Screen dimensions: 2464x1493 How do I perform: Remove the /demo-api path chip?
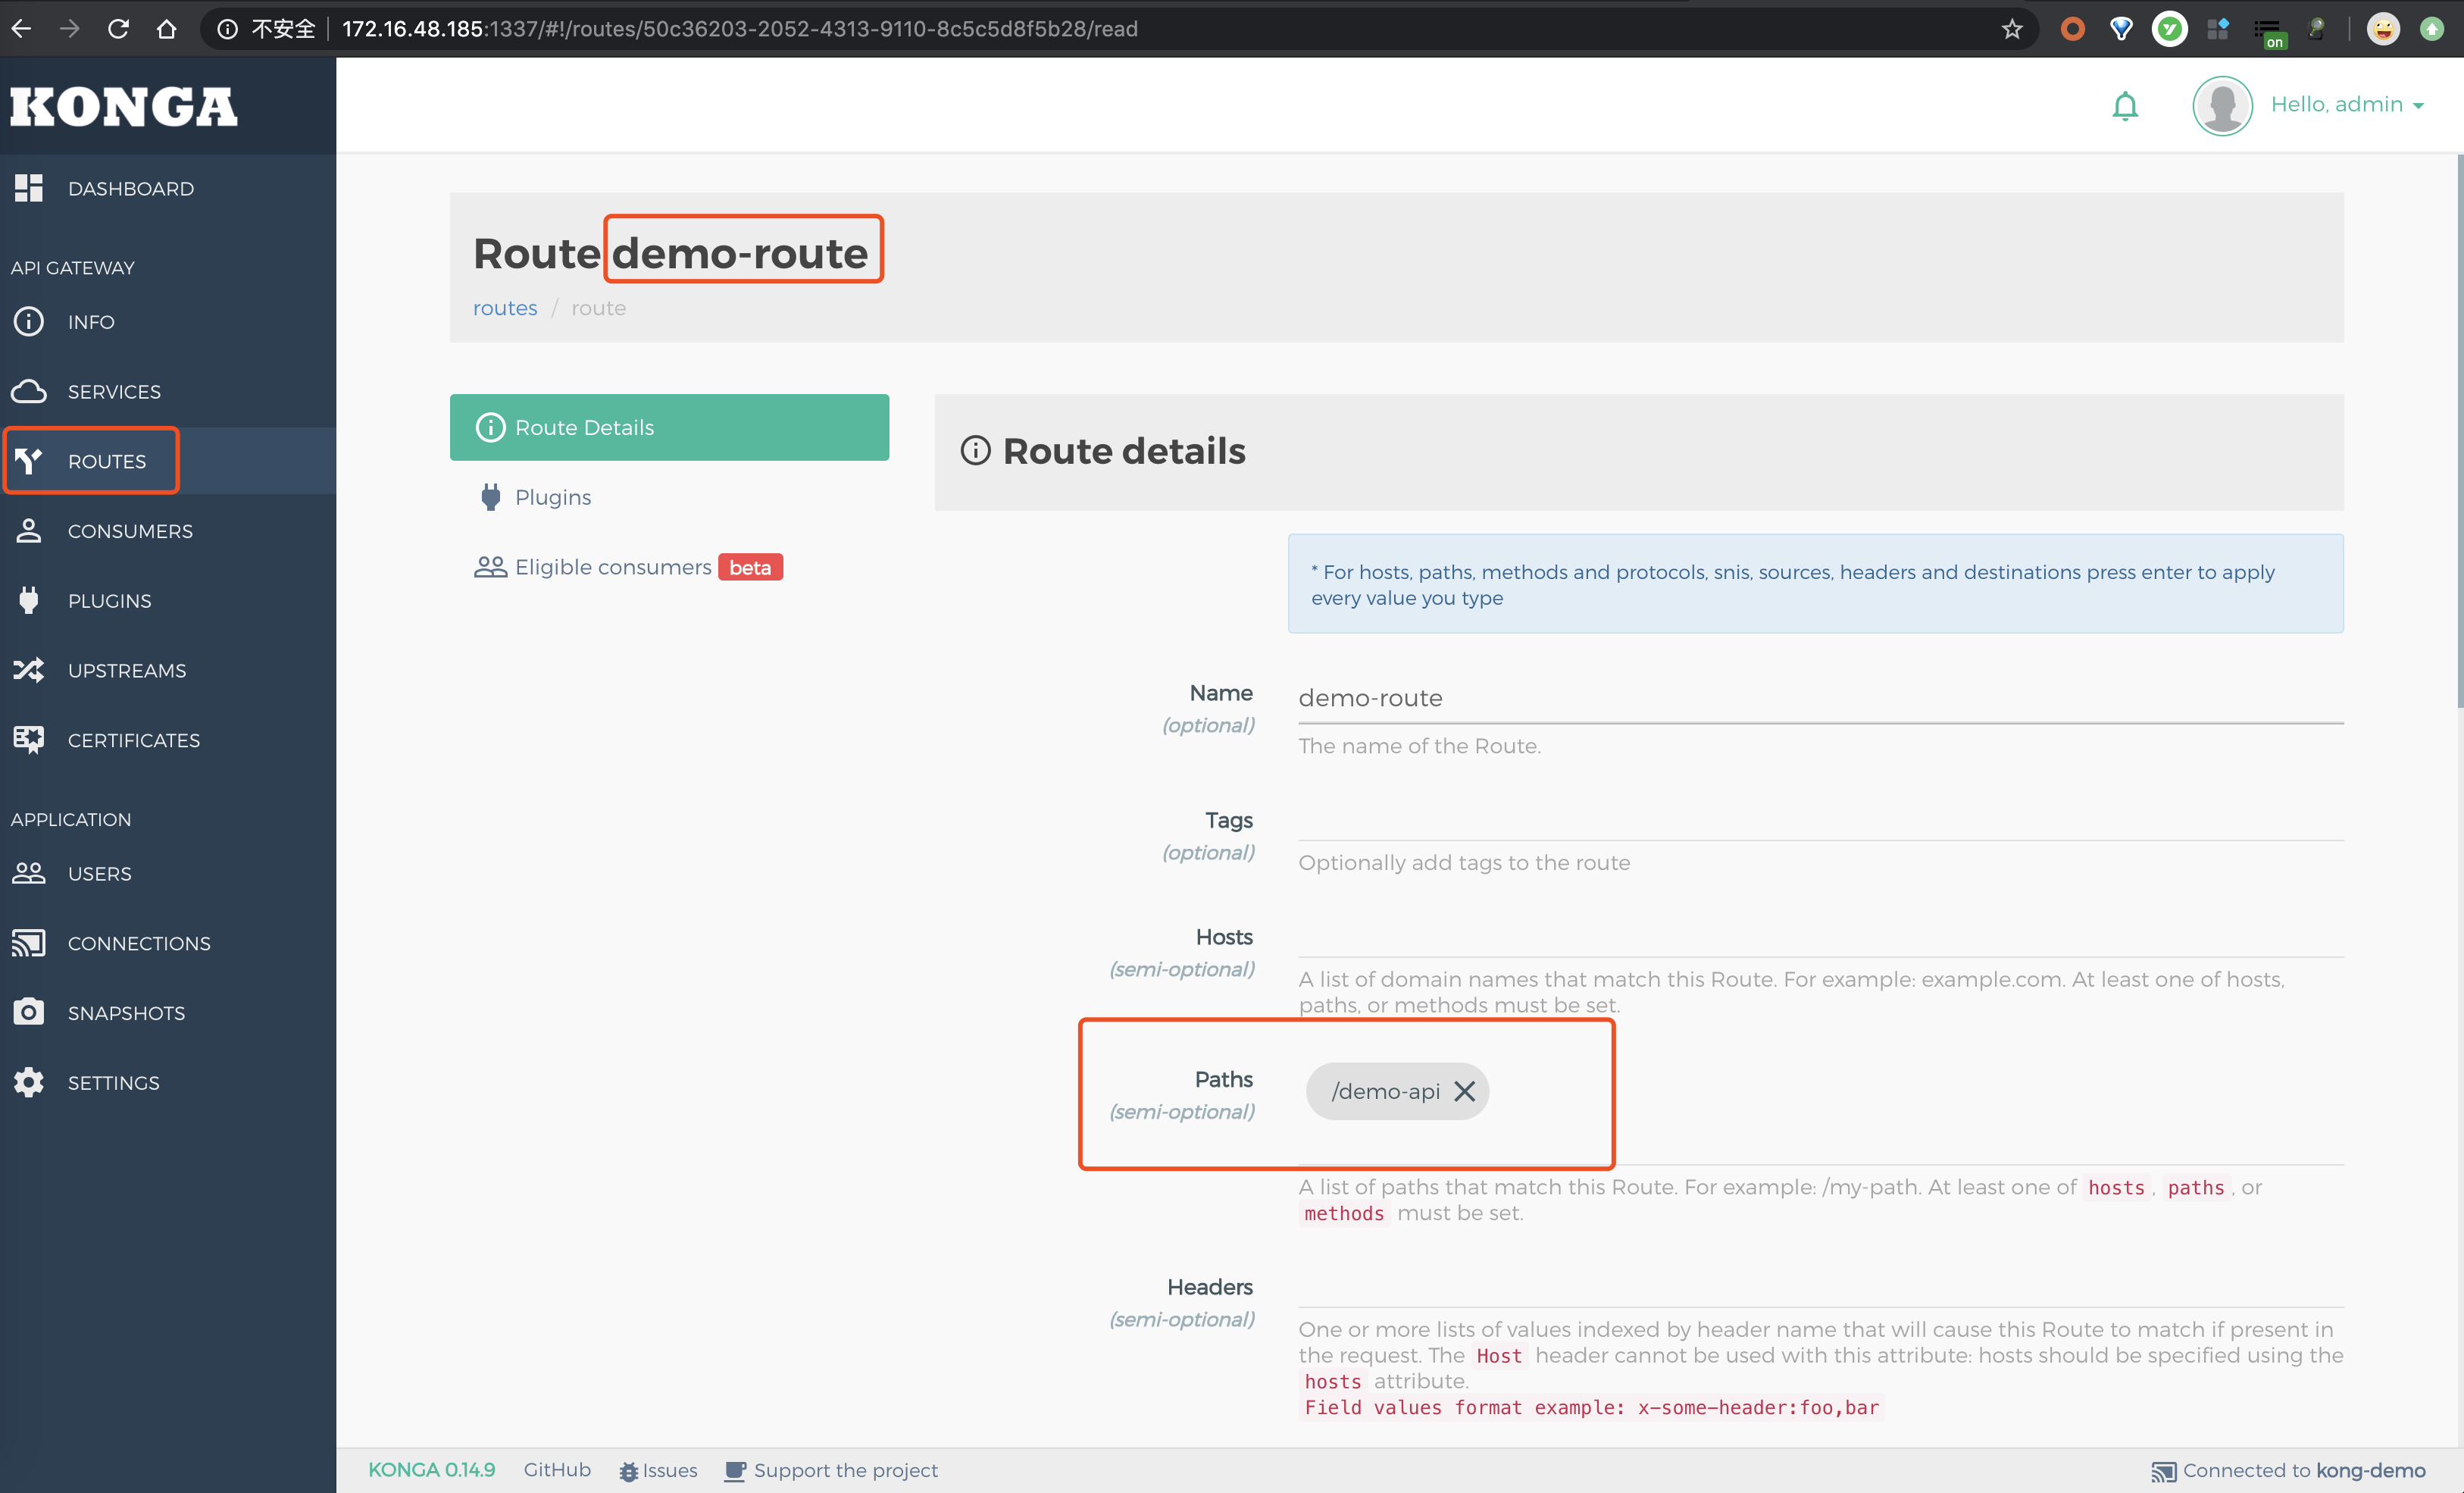(x=1464, y=1091)
